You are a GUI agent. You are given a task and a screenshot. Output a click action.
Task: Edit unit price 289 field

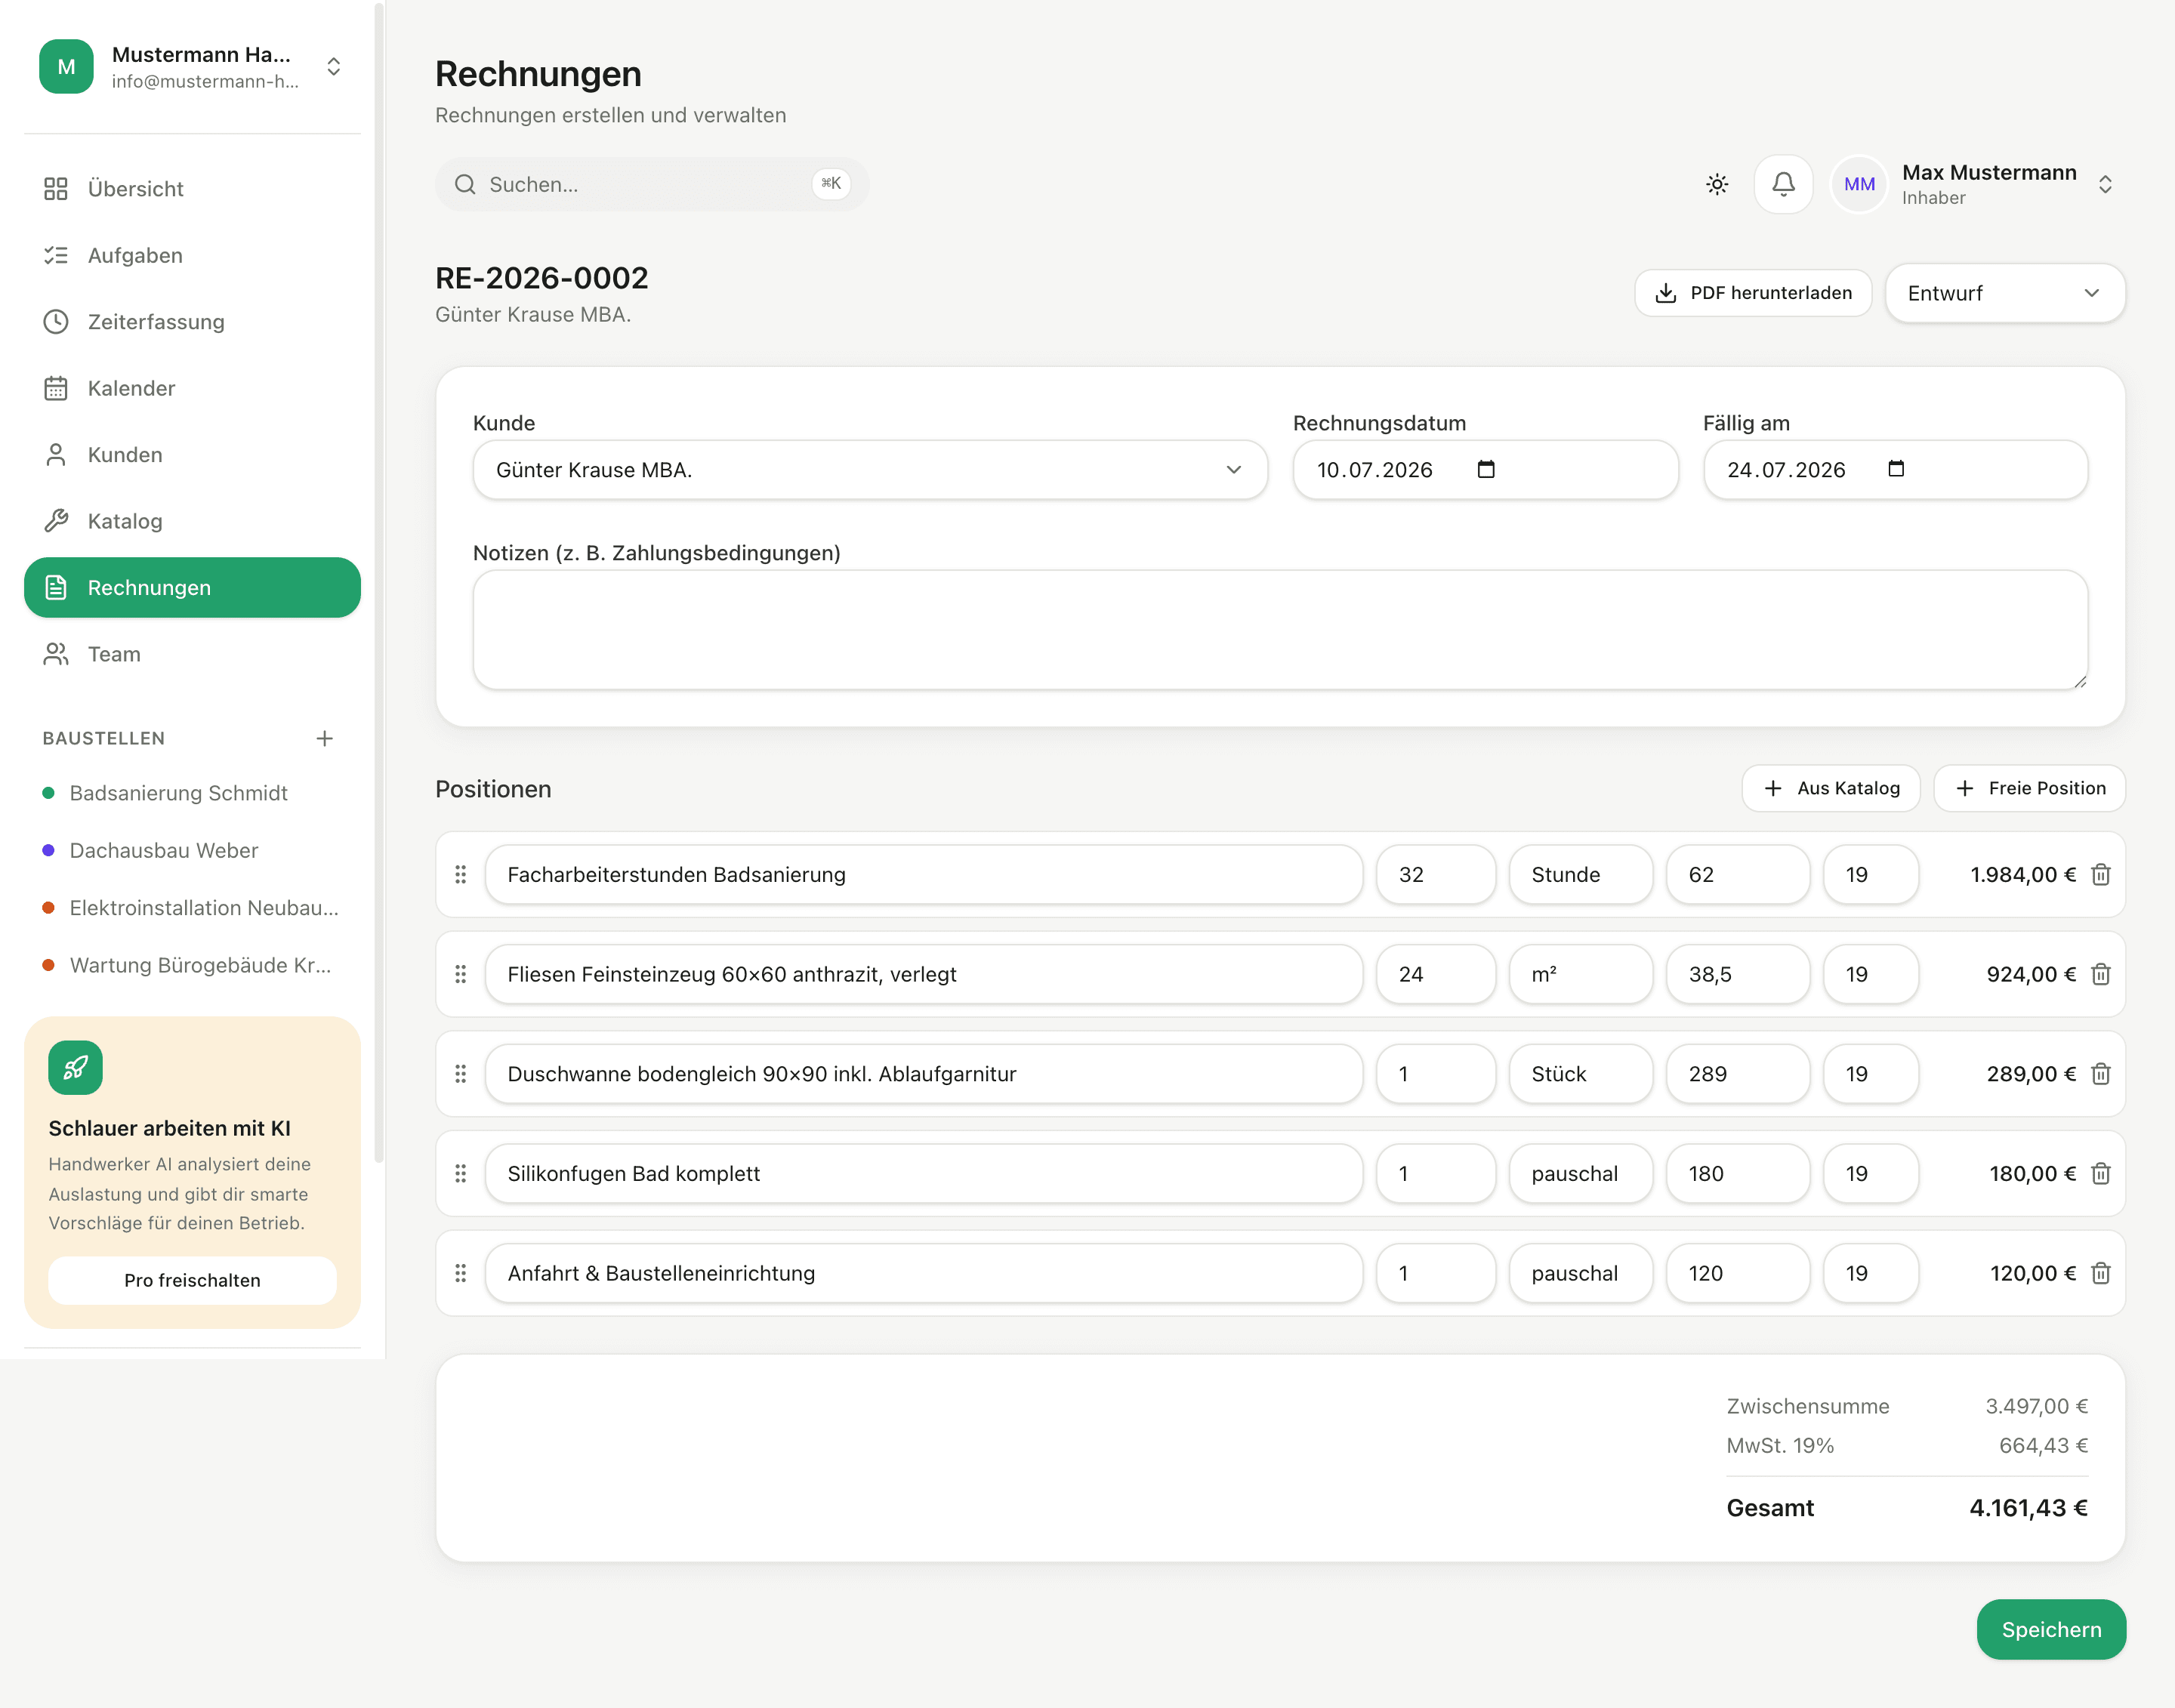click(x=1737, y=1074)
